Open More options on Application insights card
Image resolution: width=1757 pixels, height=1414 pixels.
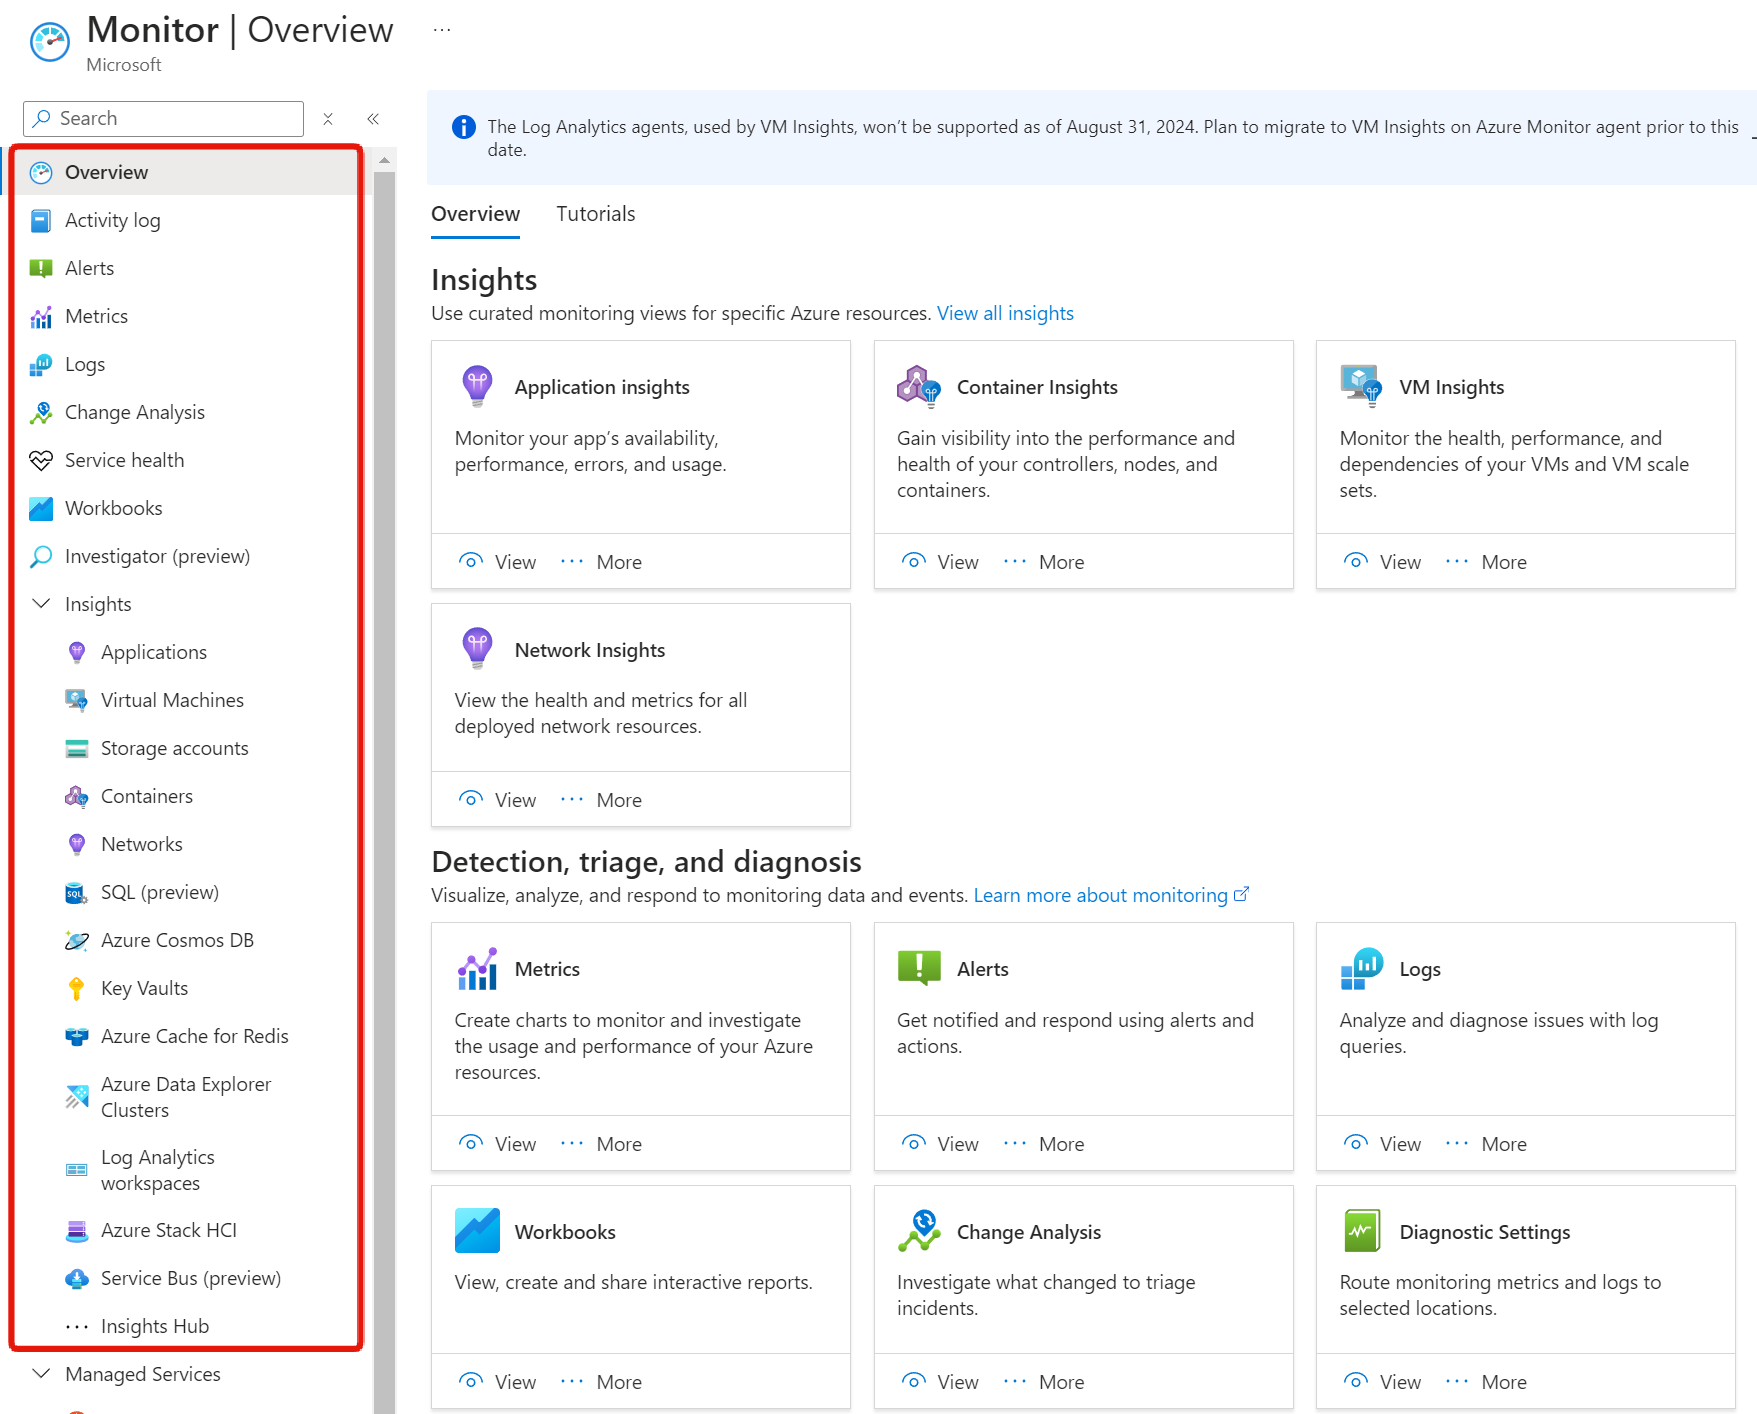point(601,562)
